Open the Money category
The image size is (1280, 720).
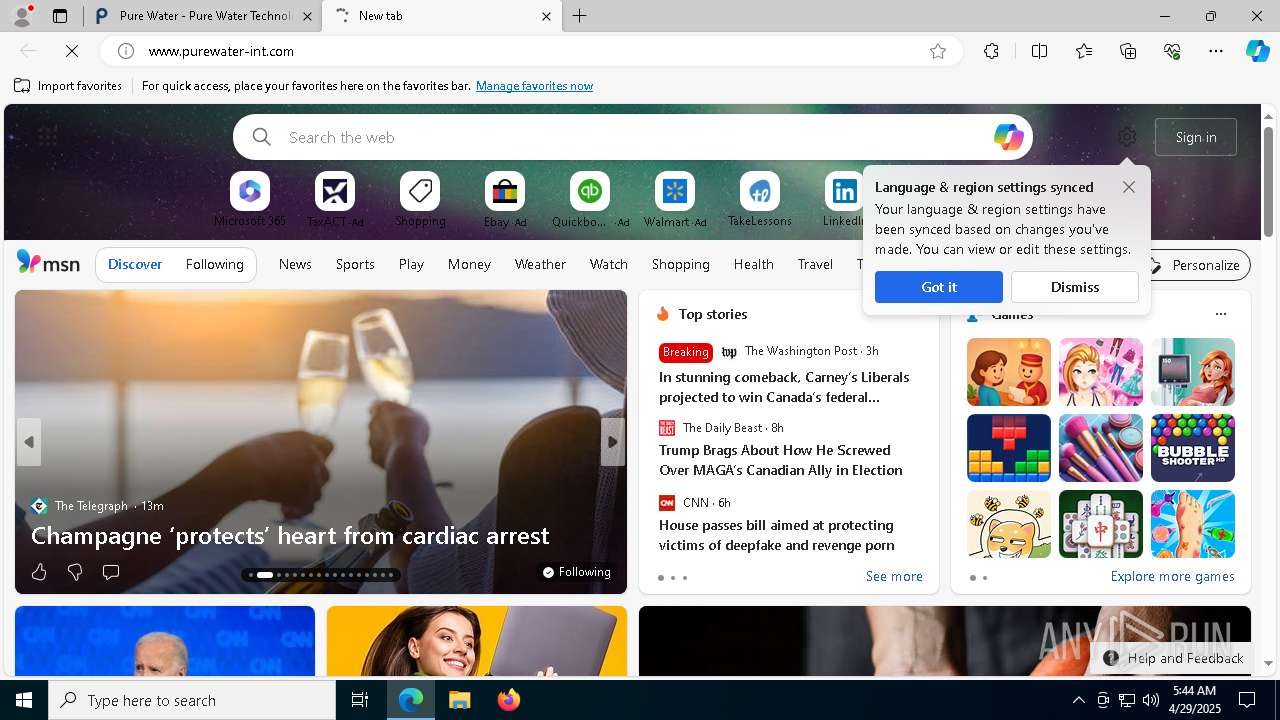coord(469,264)
